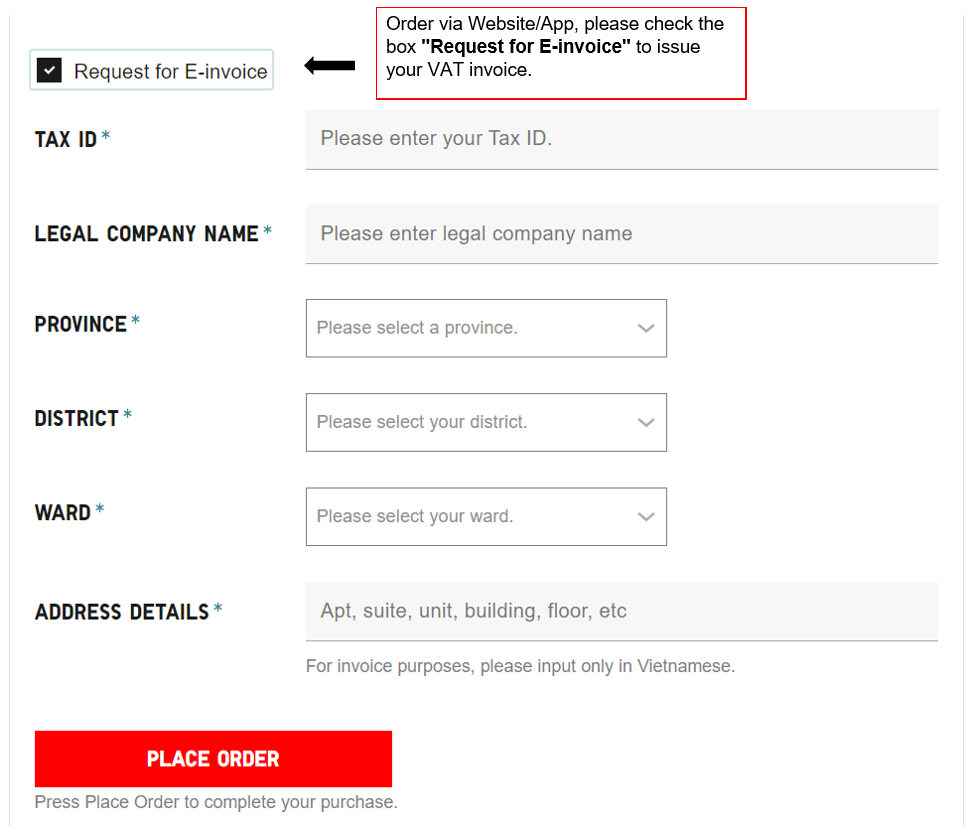Click the WARD field label
Viewport: 975px width, 836px height.
coord(63,512)
